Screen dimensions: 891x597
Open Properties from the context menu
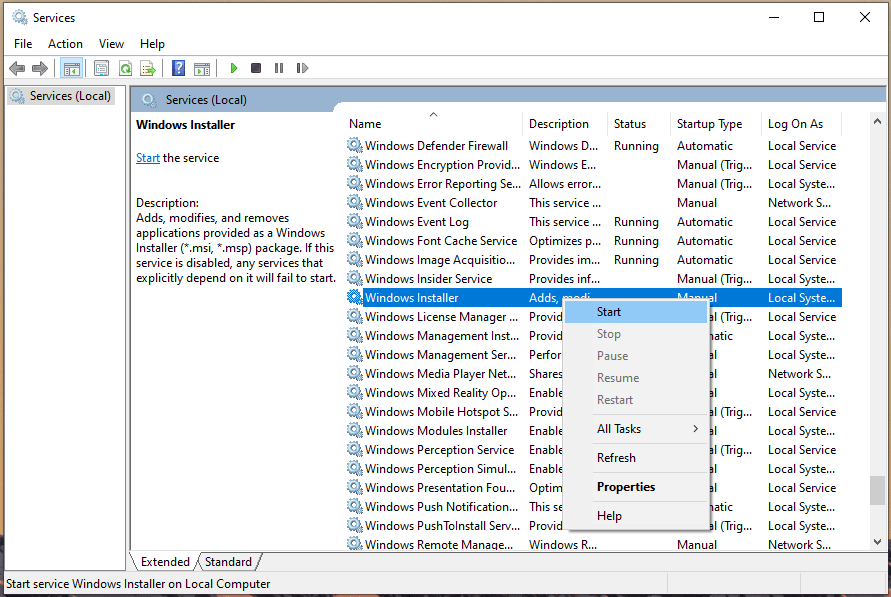pyautogui.click(x=626, y=487)
